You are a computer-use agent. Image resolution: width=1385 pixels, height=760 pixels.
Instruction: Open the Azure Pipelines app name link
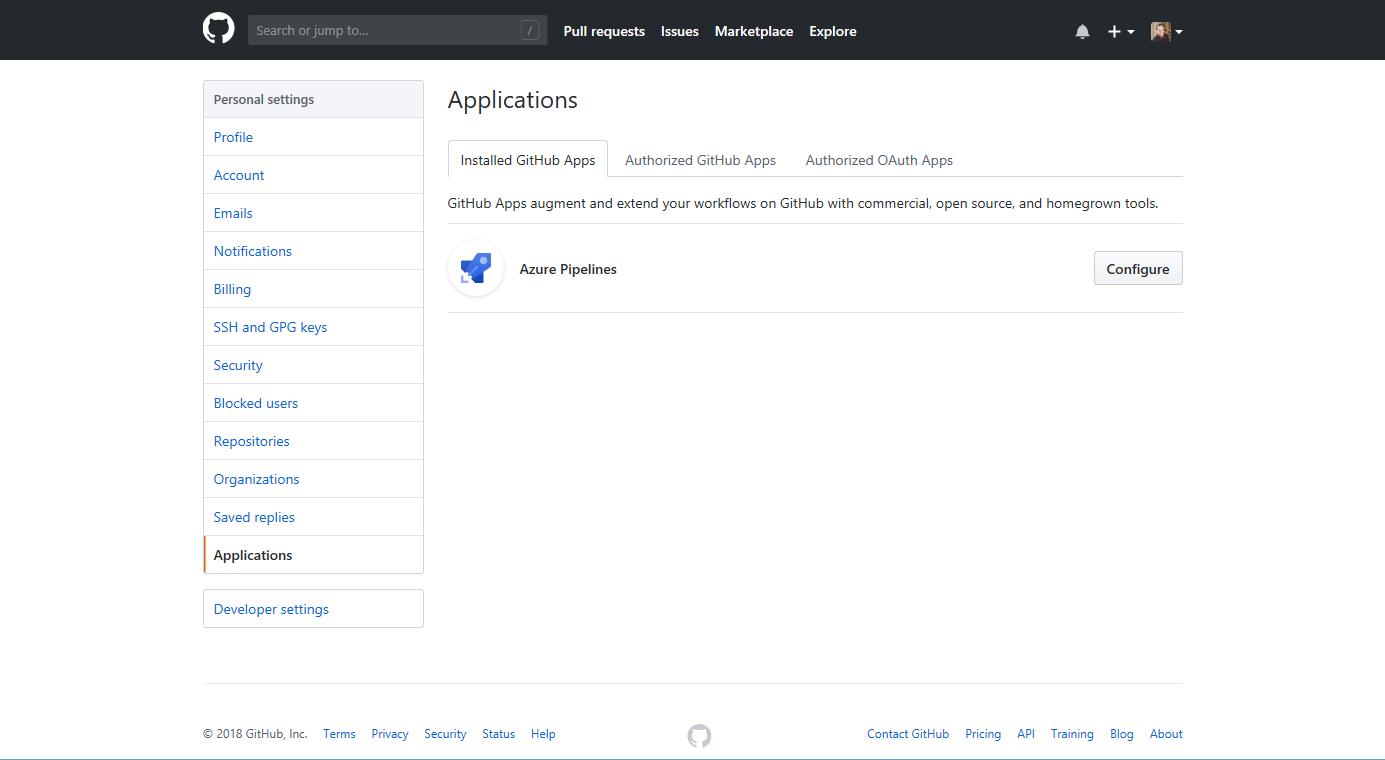[x=568, y=269]
